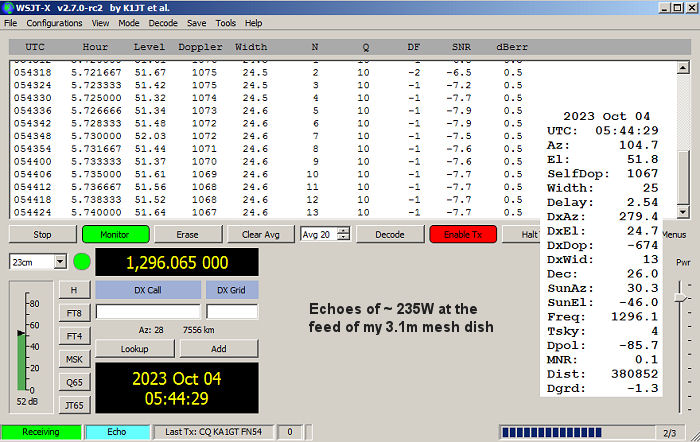700x442 pixels.
Task: Click the date and time clock display
Action: pyautogui.click(x=177, y=388)
